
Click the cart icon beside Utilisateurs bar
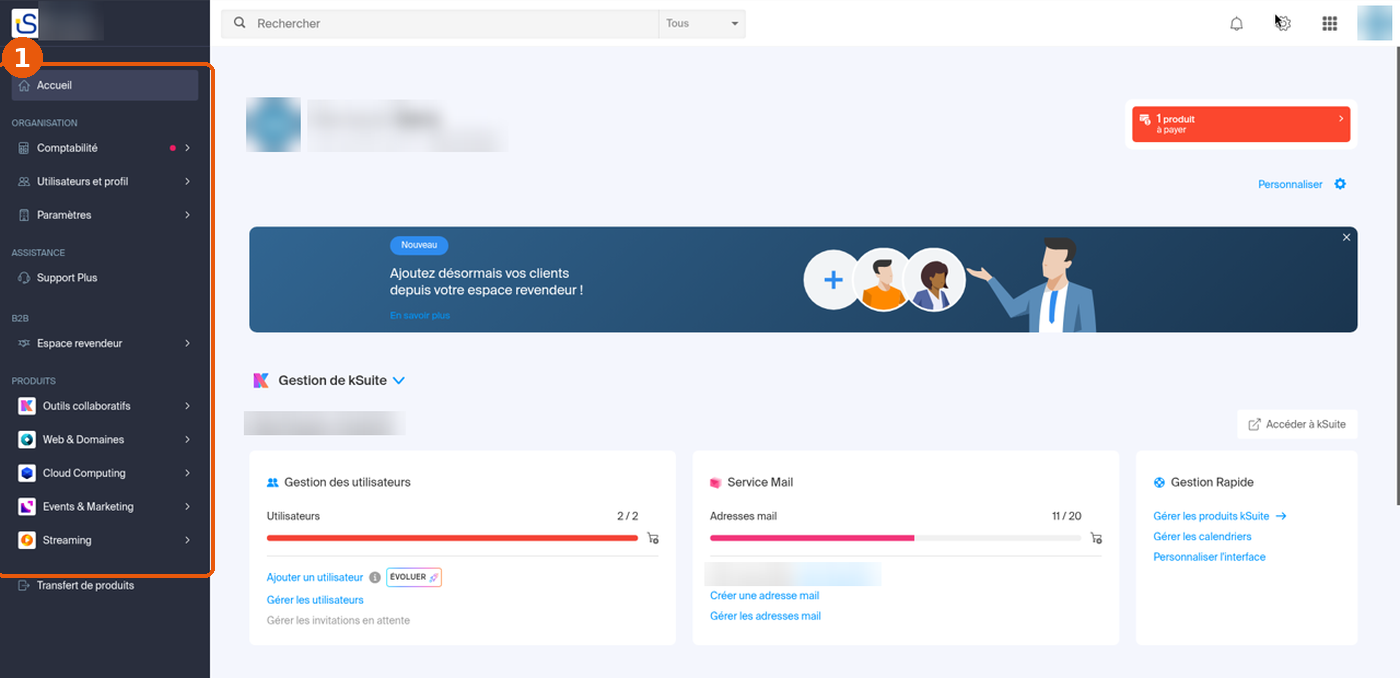pos(653,538)
